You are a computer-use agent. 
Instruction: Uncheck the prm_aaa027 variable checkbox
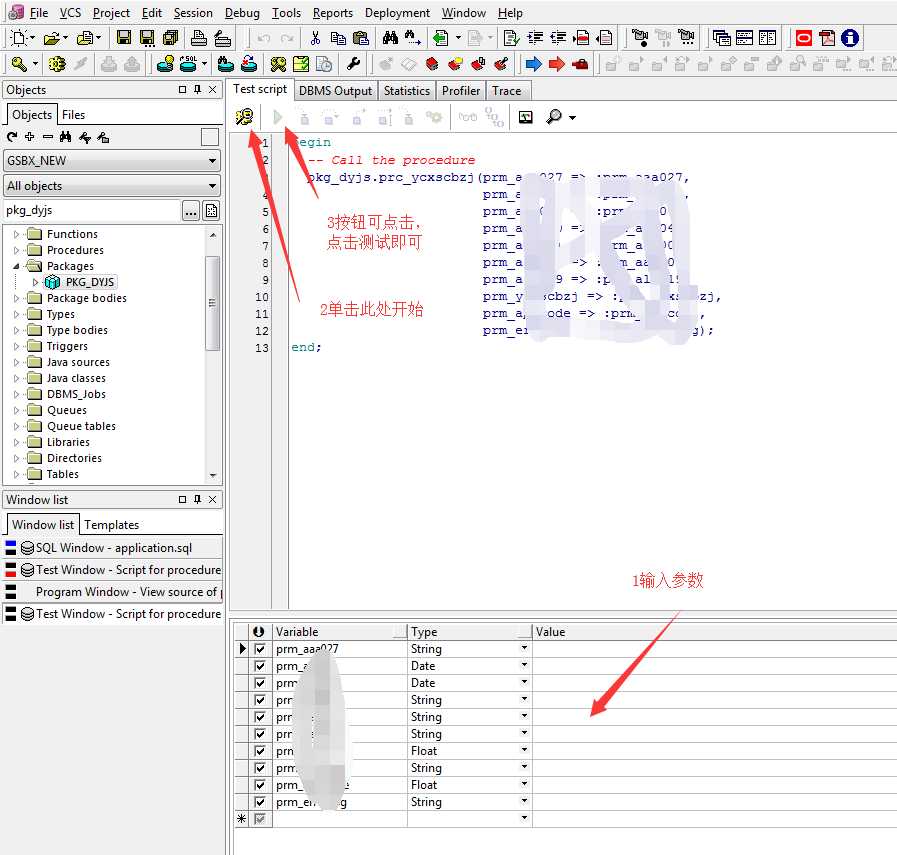261,649
